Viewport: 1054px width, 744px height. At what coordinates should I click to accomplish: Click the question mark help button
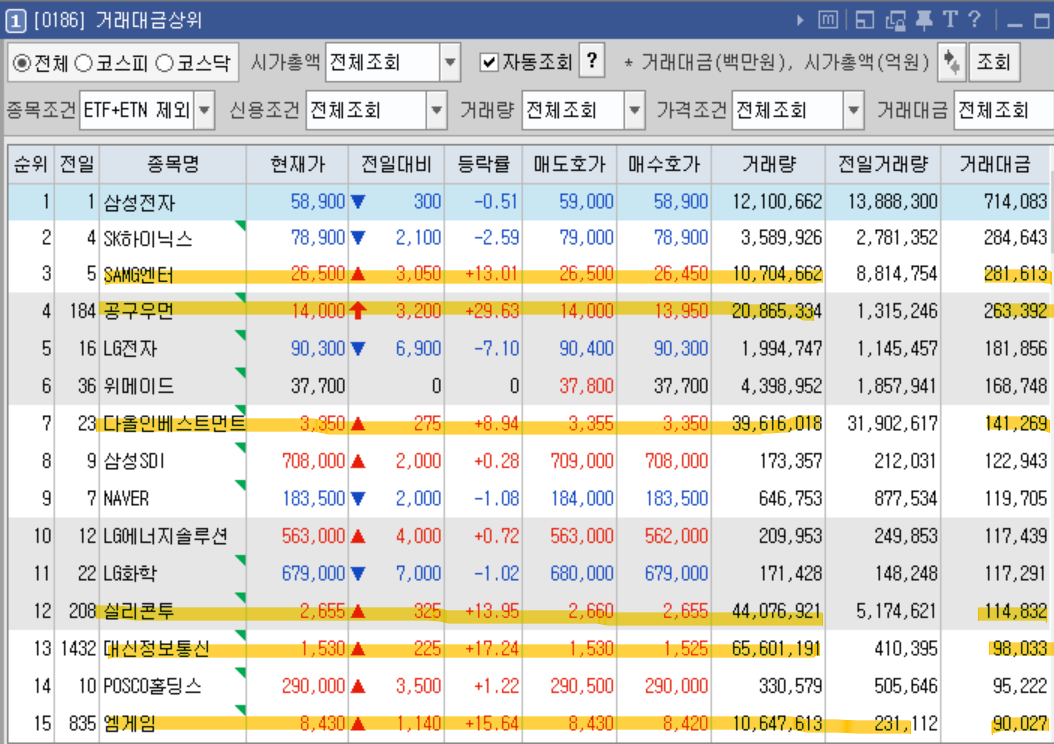[x=592, y=62]
